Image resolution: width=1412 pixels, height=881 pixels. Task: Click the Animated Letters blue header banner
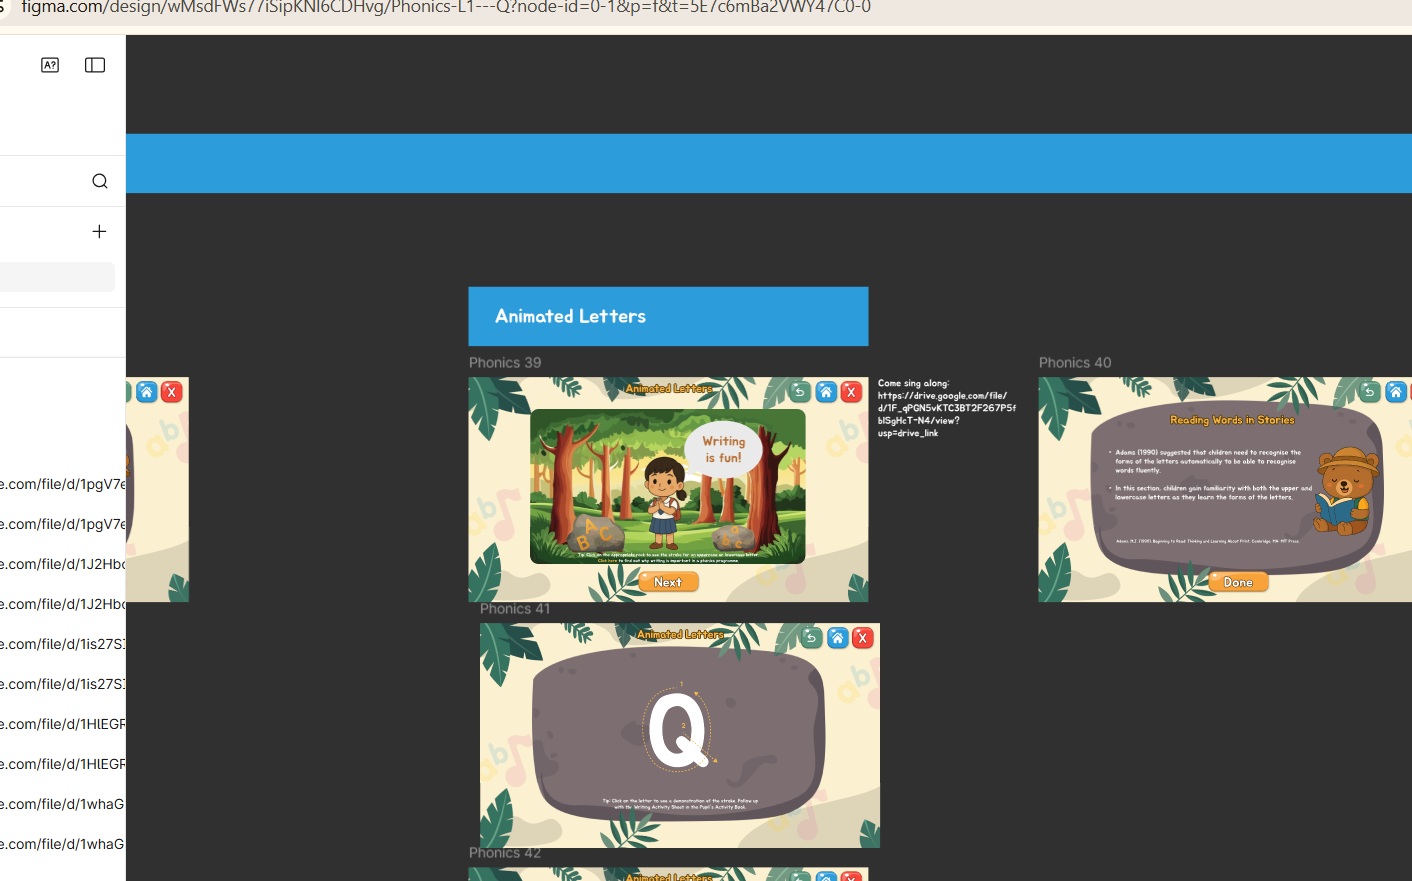pos(668,316)
